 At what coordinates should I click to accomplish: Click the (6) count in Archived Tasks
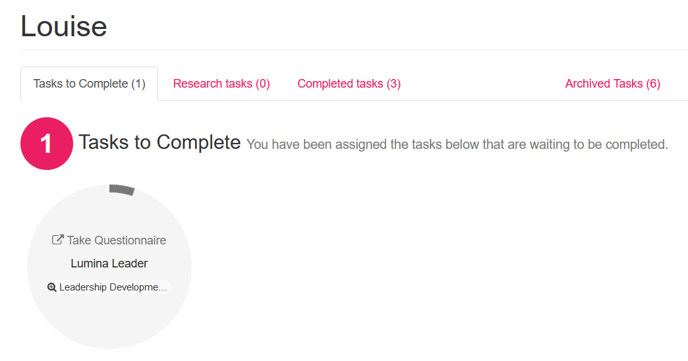[x=653, y=83]
